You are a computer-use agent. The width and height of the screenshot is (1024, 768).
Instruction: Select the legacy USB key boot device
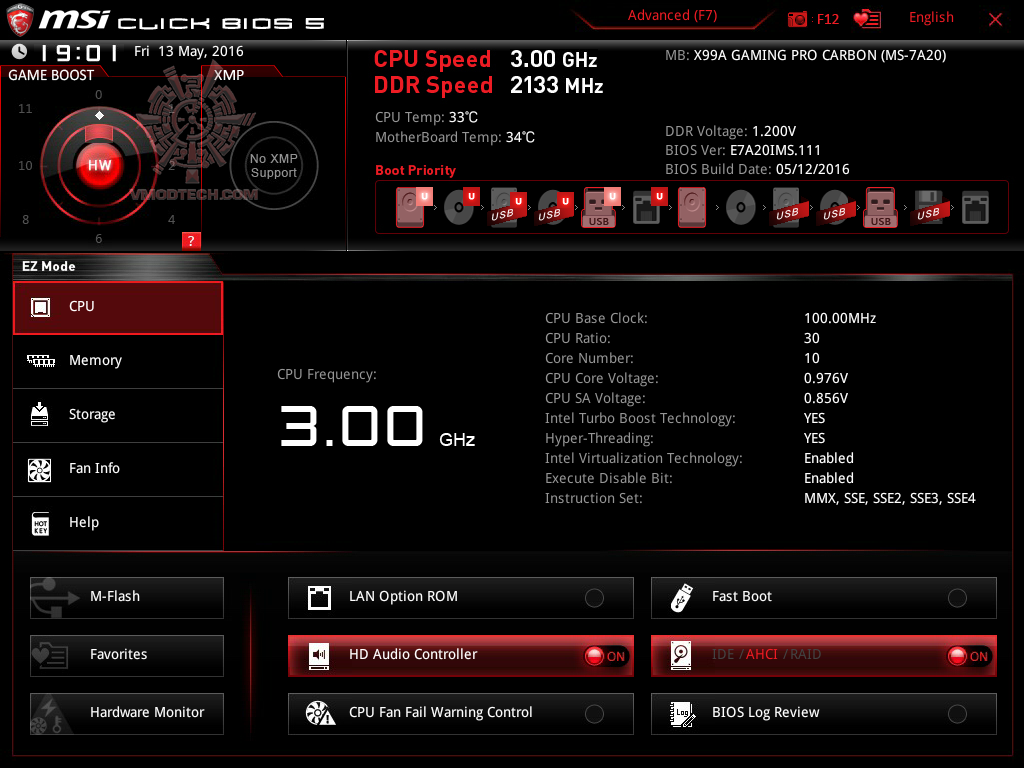point(881,208)
